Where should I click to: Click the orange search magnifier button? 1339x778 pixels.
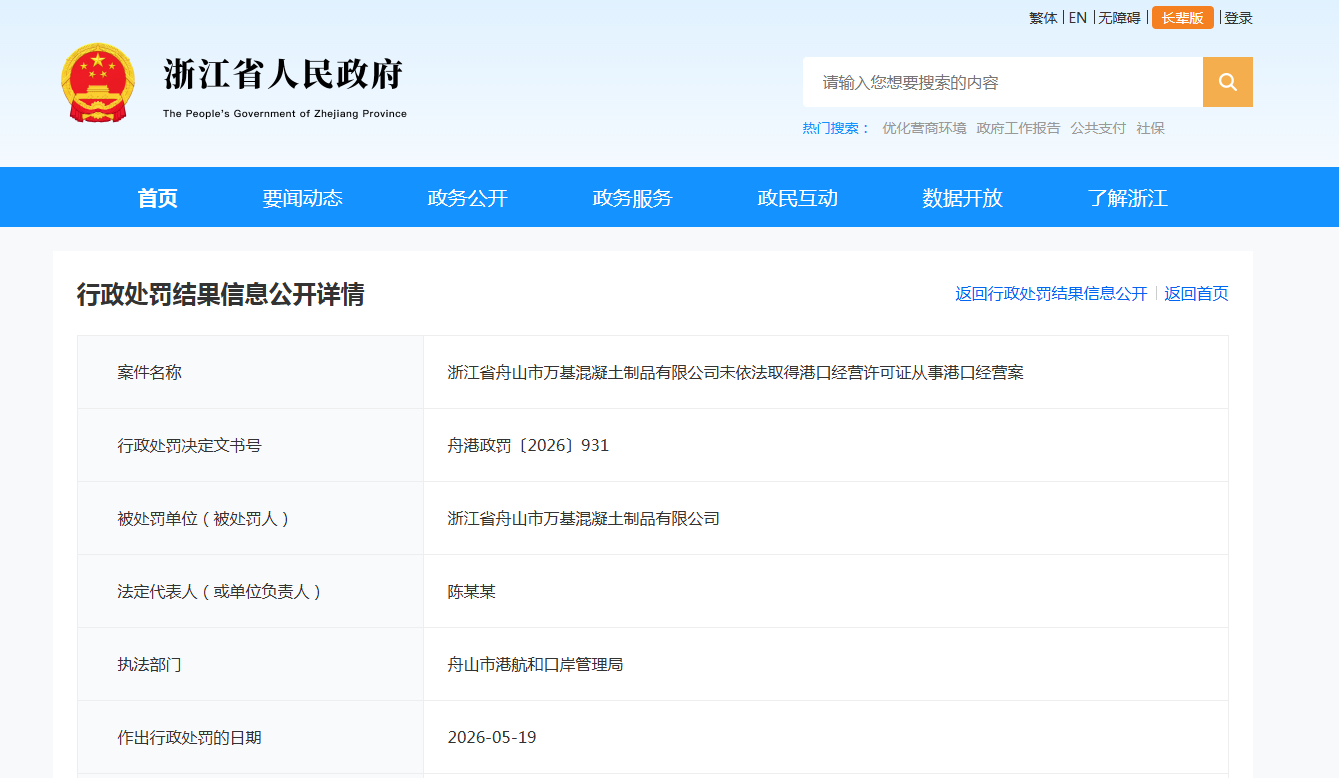tap(1227, 82)
